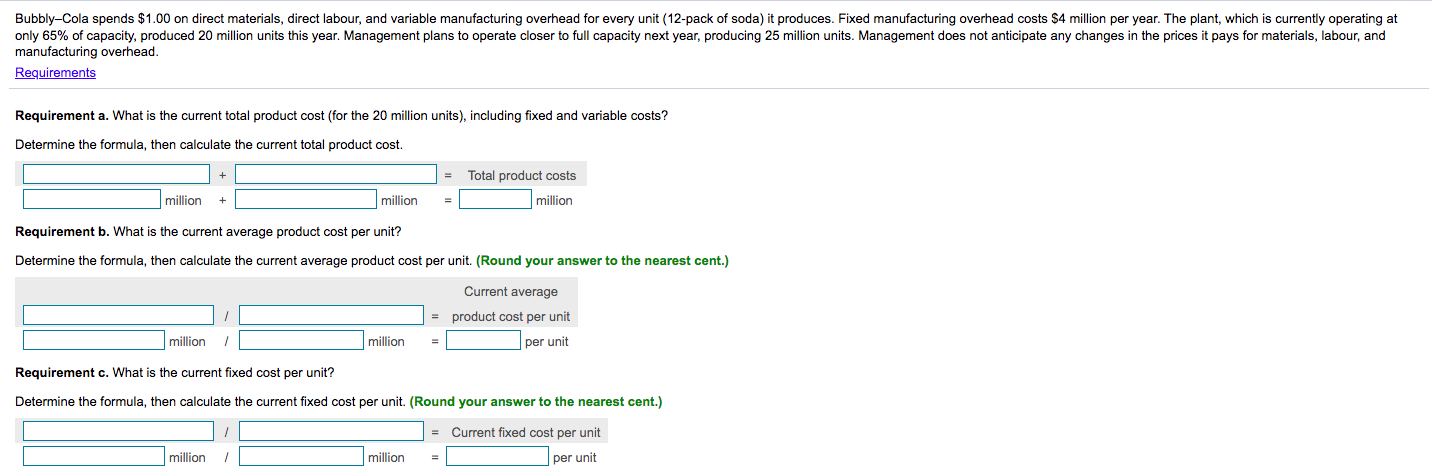Click the bold Requirement a. heading text
The image size is (1432, 476).
(x=62, y=116)
